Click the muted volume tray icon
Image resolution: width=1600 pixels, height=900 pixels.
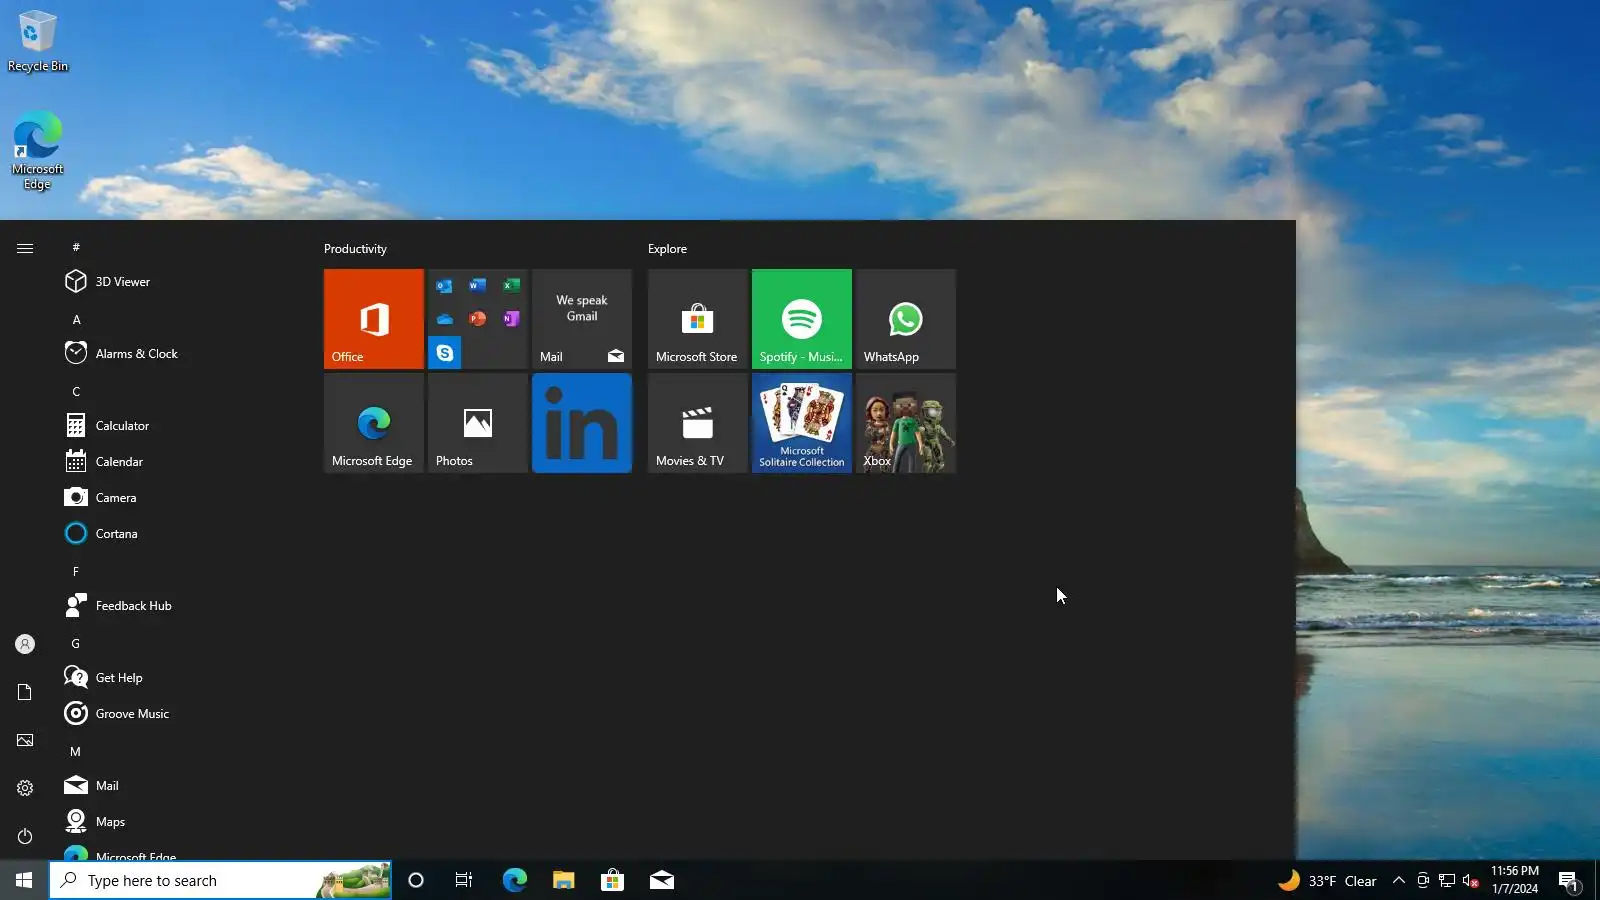(1471, 880)
